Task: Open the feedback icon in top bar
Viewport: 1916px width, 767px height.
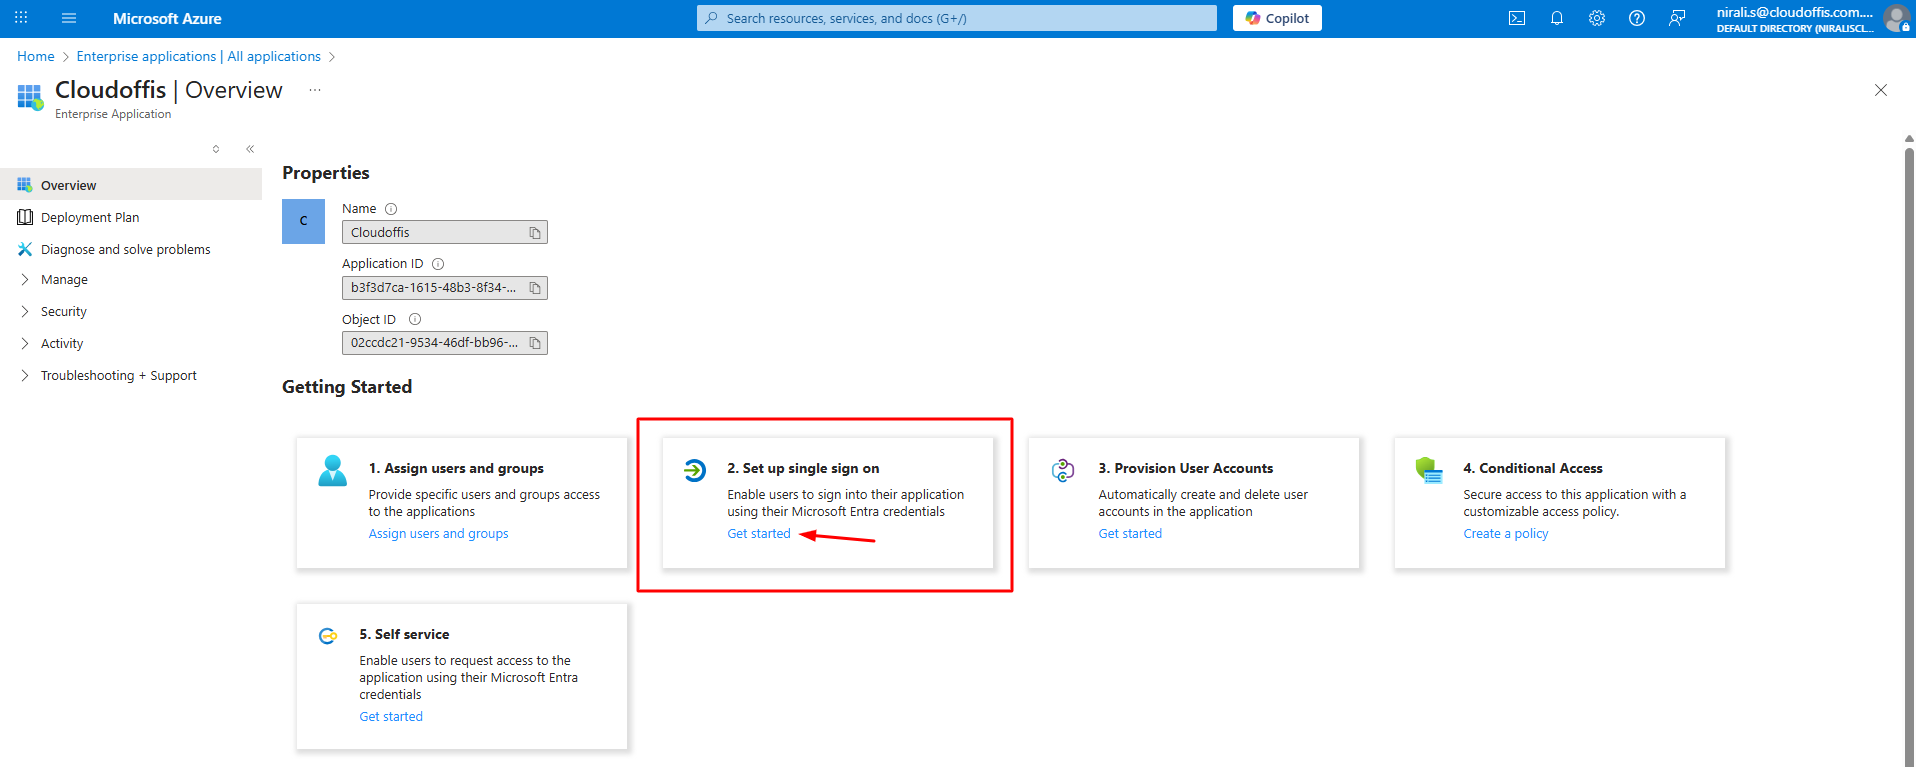Action: (1677, 18)
